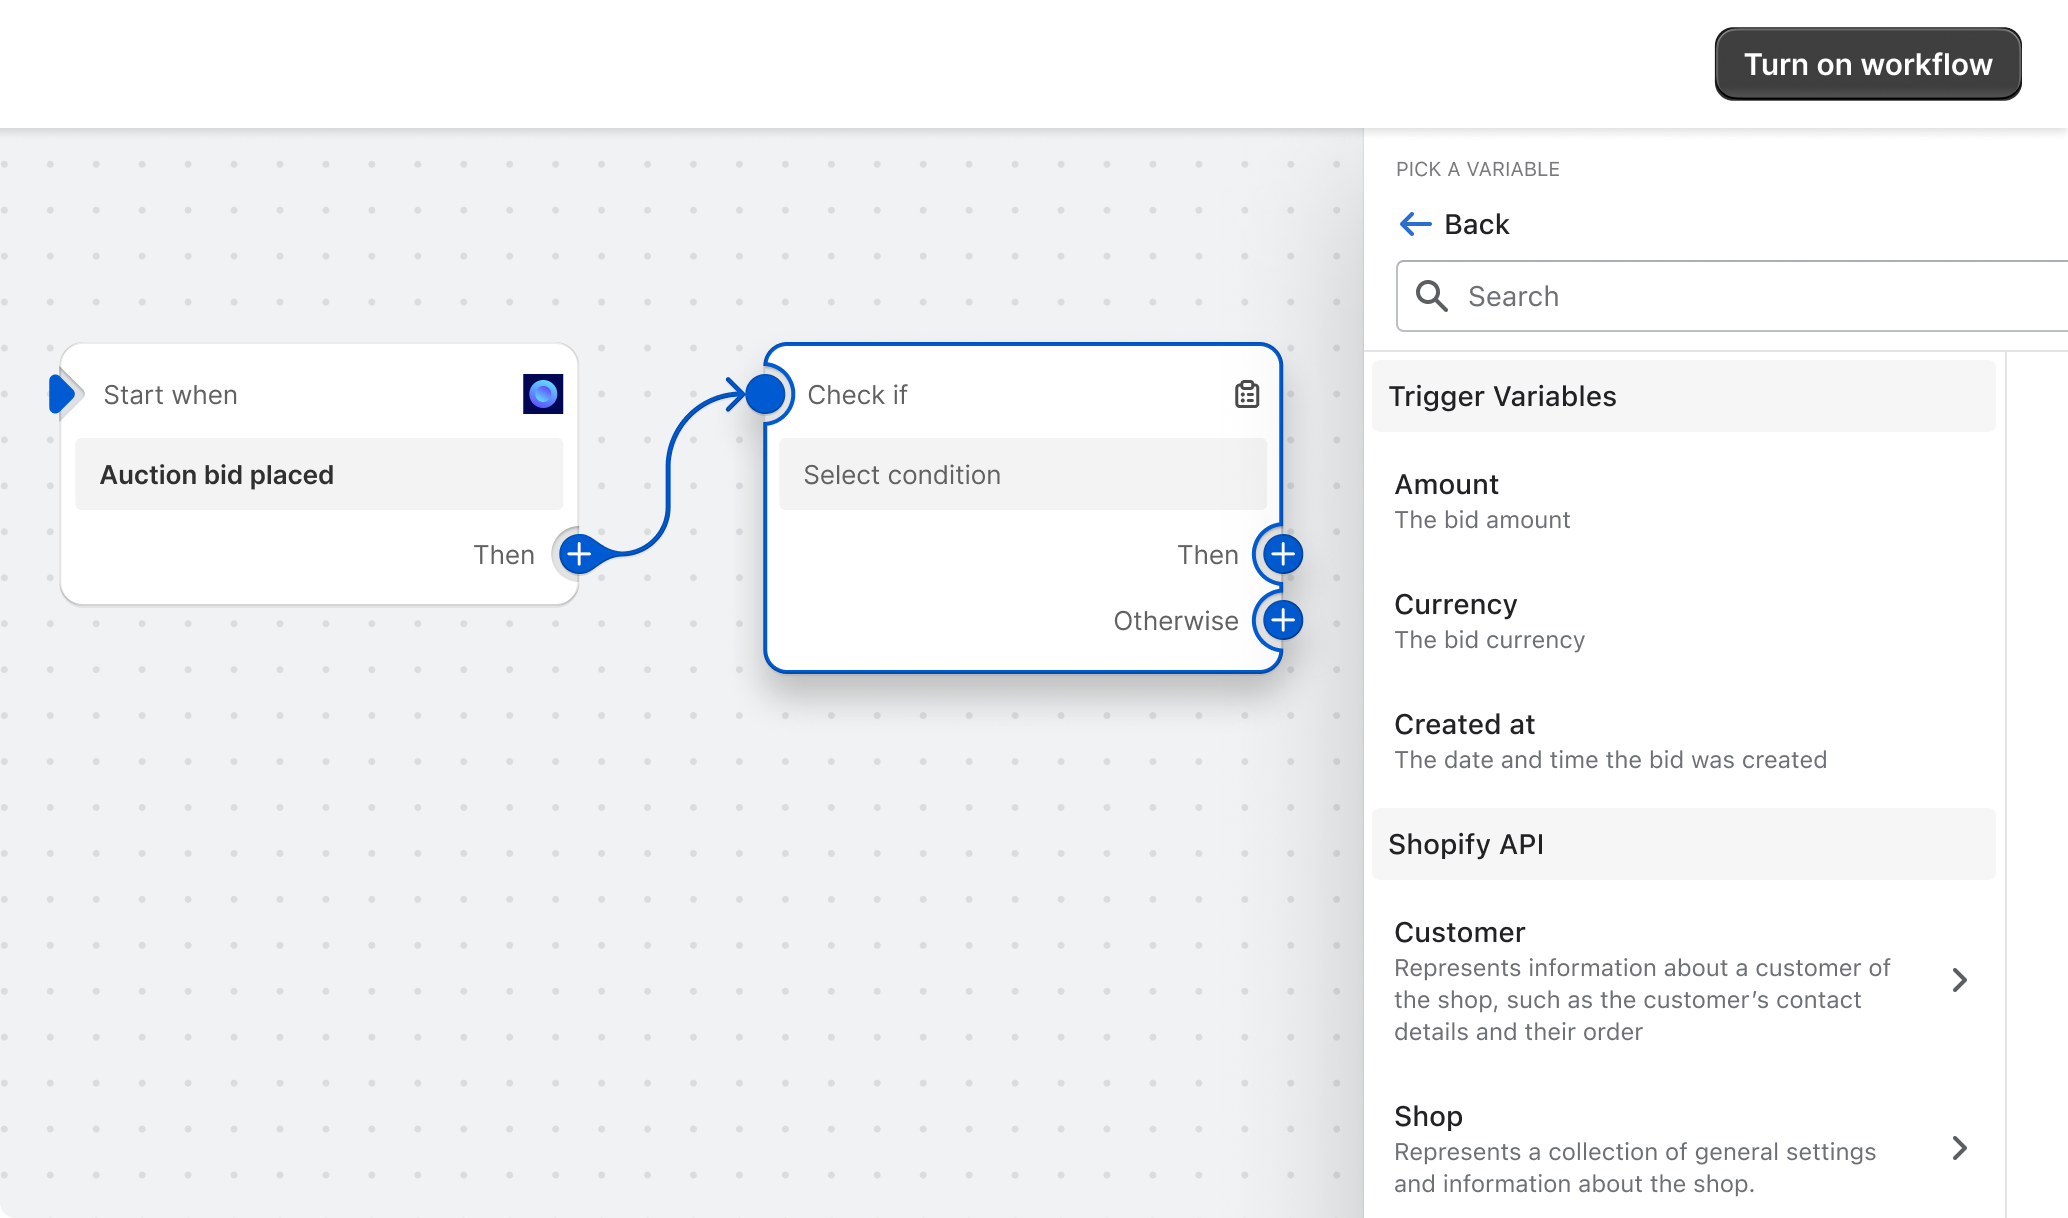Open the Shop variable group
This screenshot has width=2068, height=1218.
pos(1684,1148)
